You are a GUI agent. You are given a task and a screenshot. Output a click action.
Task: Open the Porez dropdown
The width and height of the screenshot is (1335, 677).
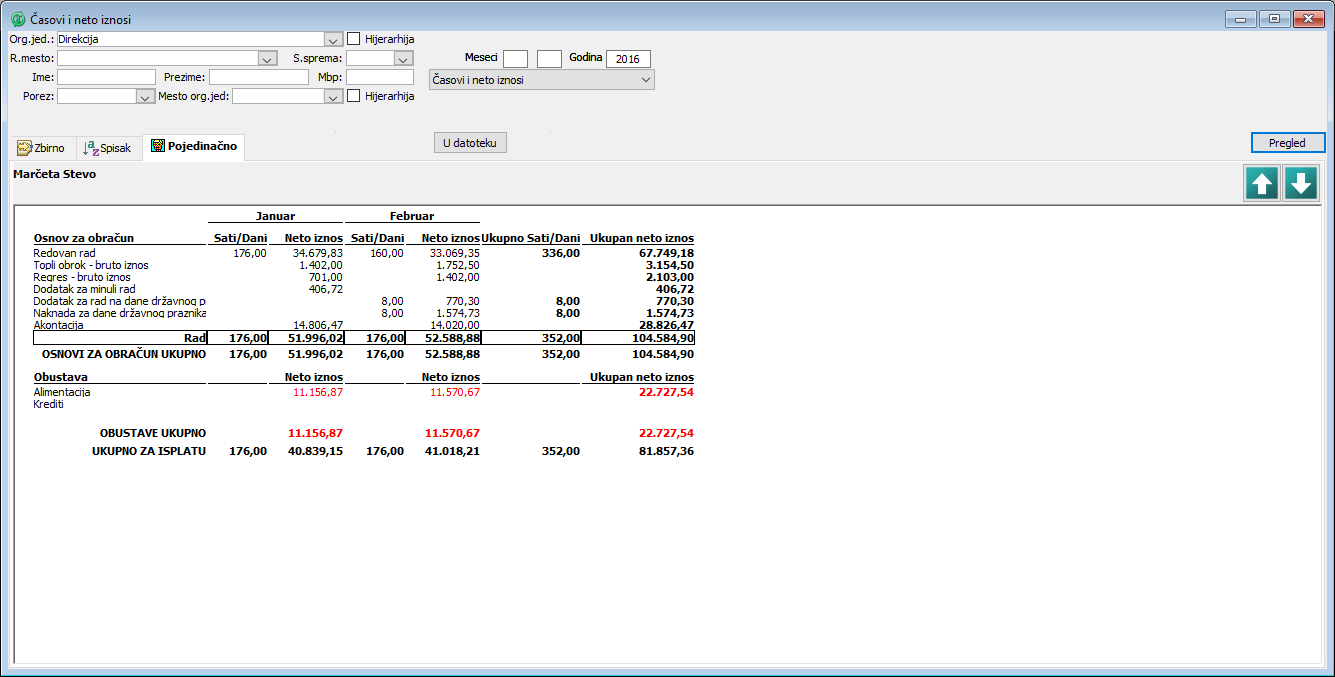pyautogui.click(x=143, y=97)
